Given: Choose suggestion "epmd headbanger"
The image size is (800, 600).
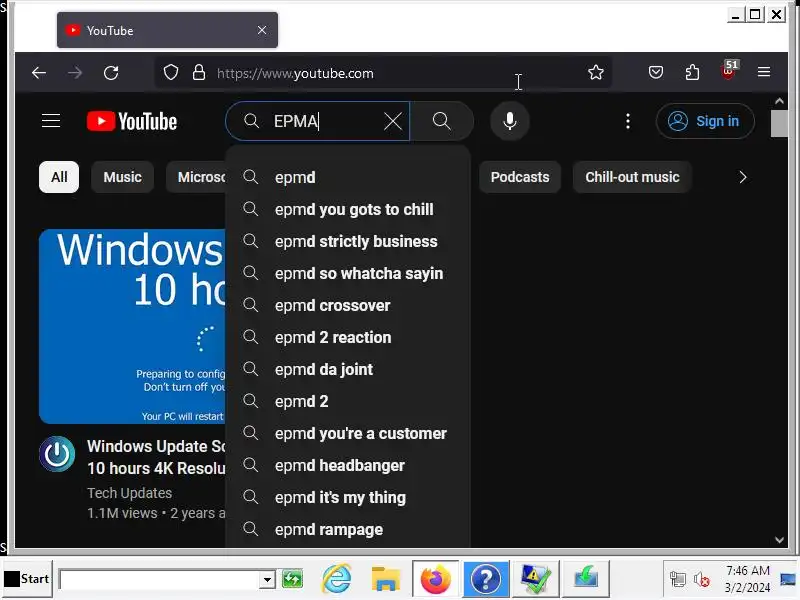Looking at the screenshot, I should click(x=347, y=465).
